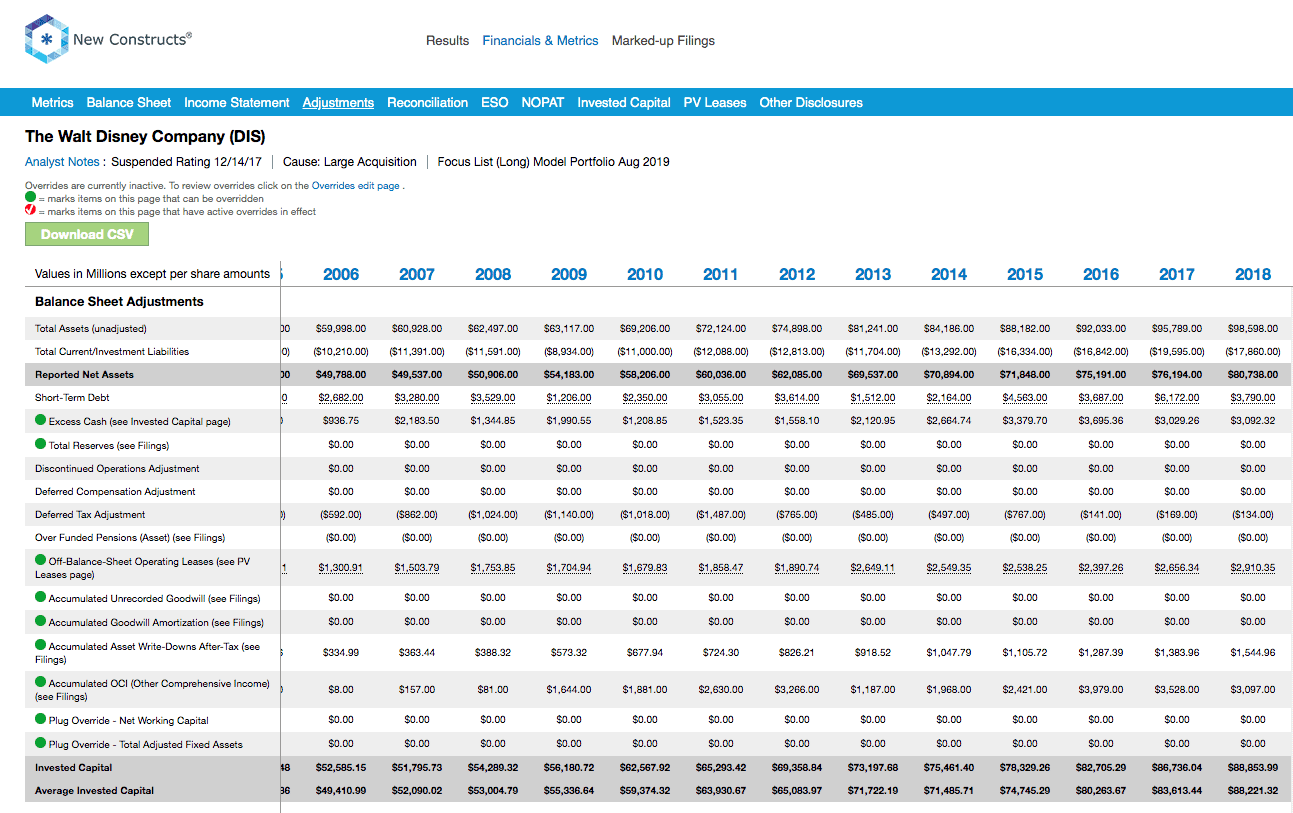Click the 2010 column header
The image size is (1293, 813).
point(645,274)
